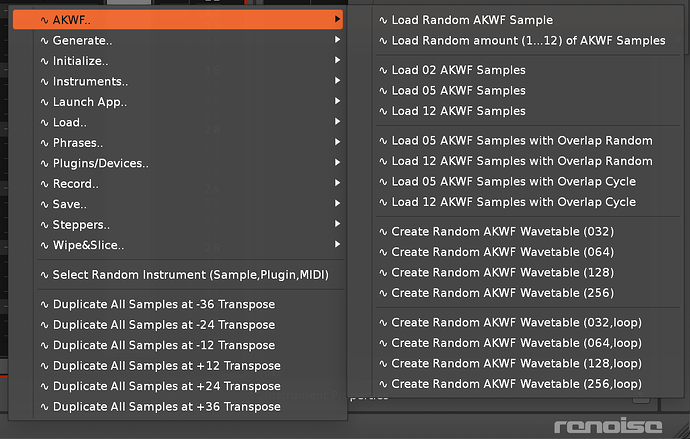
Task: Expand arrow next to Initialize..
Action: click(337, 60)
